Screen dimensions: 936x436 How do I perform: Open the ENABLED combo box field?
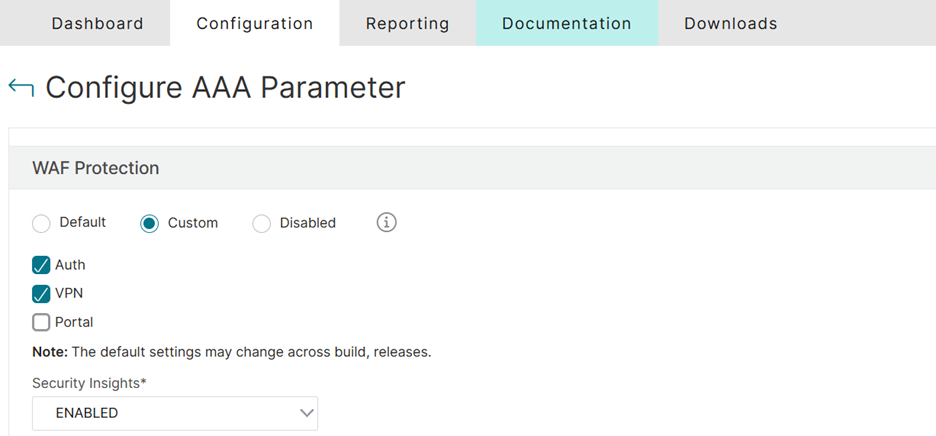coord(174,413)
